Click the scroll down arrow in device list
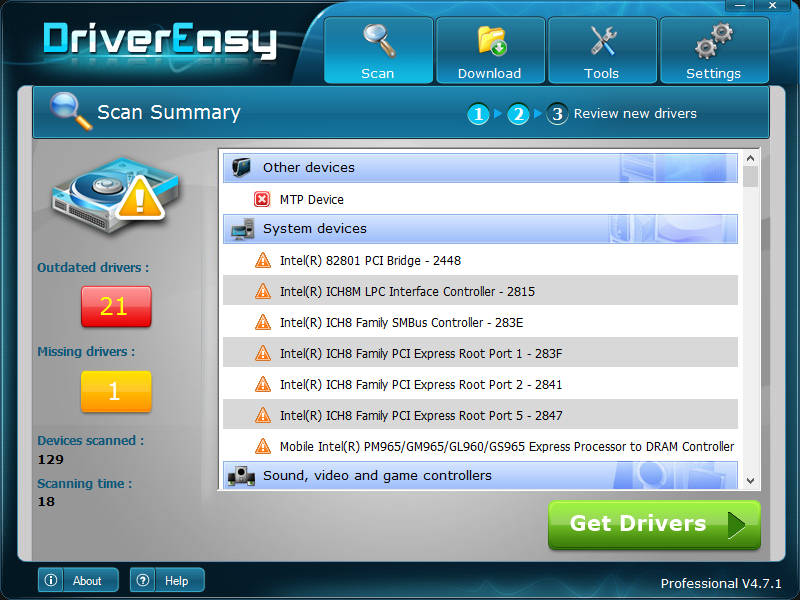Screen dimensions: 800x600 click(x=750, y=481)
